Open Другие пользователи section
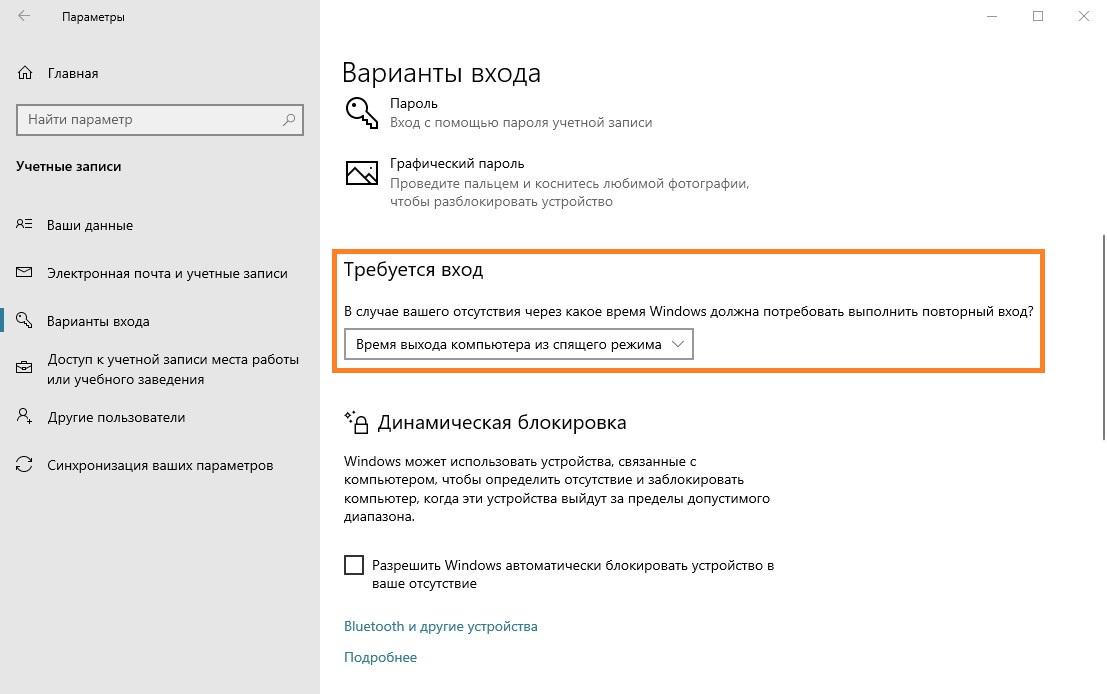The width and height of the screenshot is (1107, 694). point(116,417)
